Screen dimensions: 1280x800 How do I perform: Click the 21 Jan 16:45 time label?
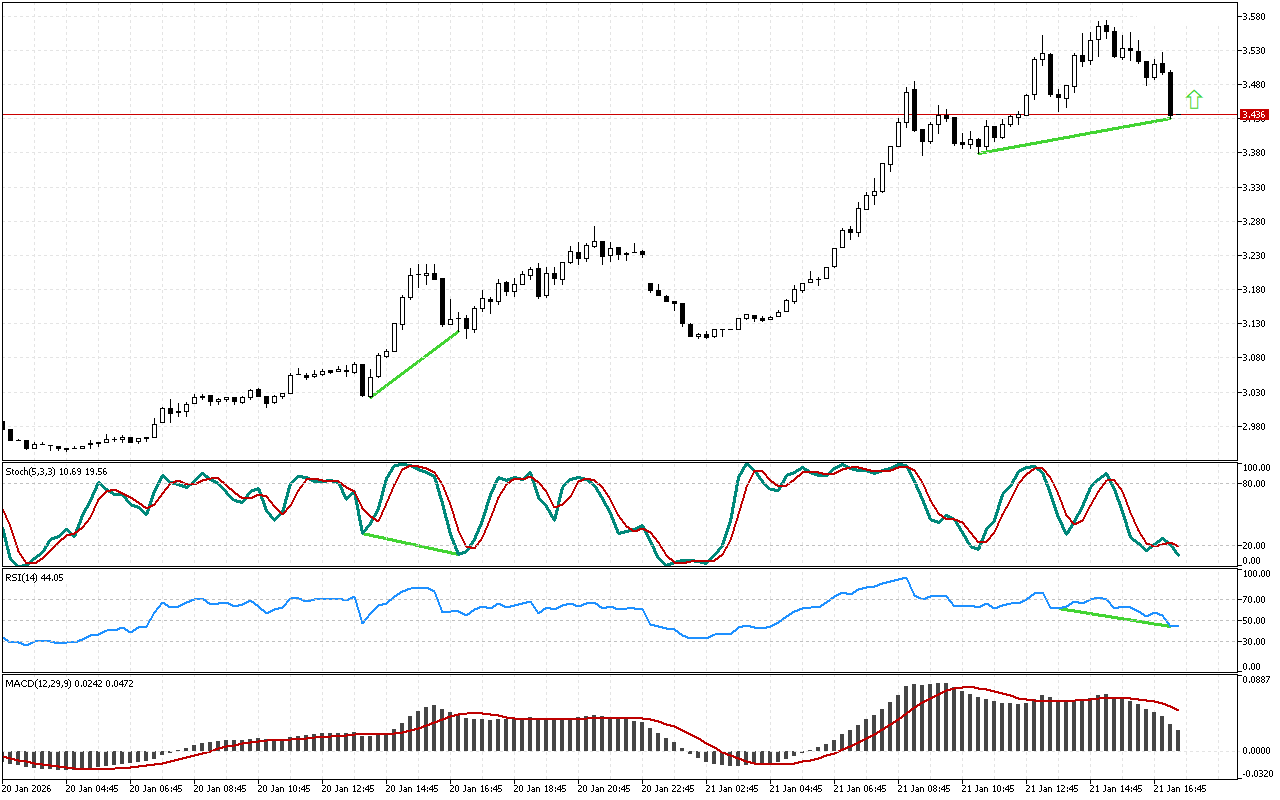pos(1179,787)
